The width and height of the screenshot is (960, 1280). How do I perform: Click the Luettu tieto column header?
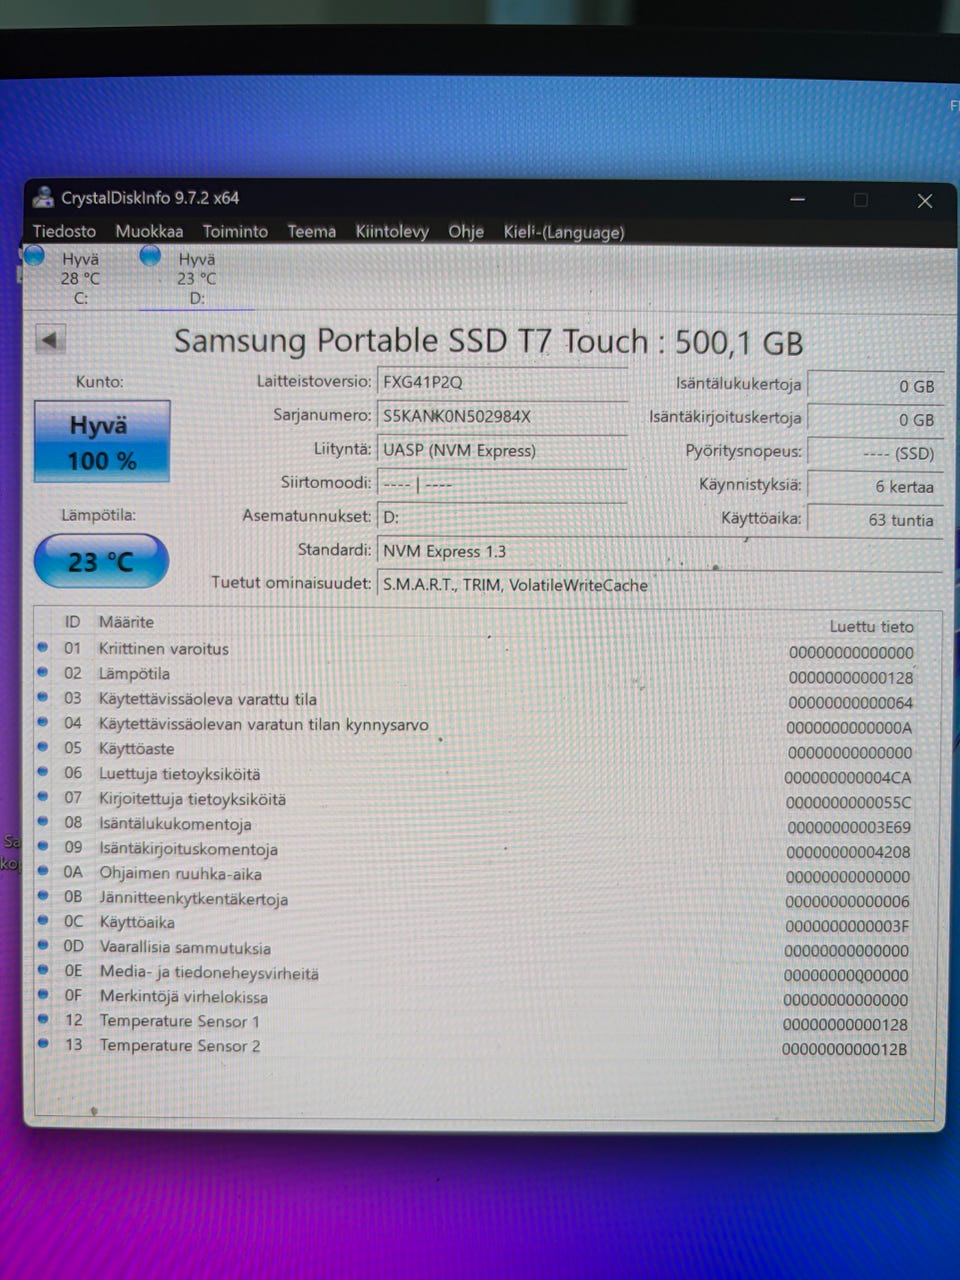pyautogui.click(x=871, y=627)
